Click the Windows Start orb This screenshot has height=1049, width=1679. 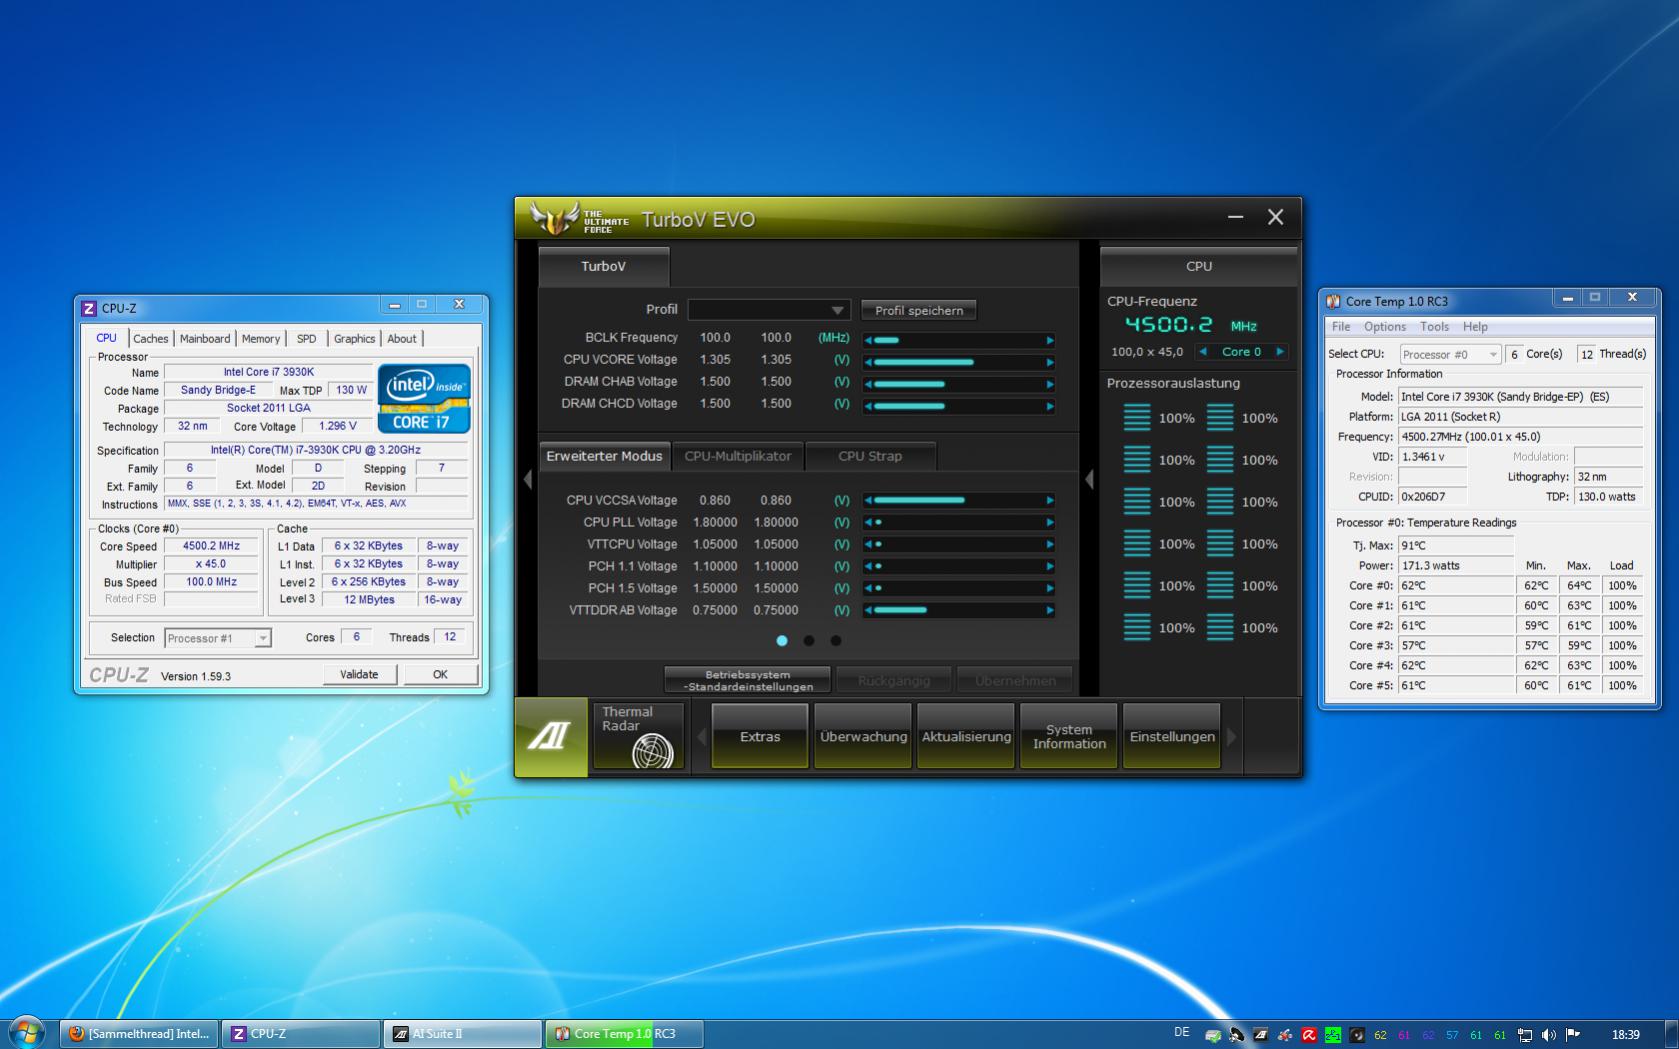tap(27, 1033)
